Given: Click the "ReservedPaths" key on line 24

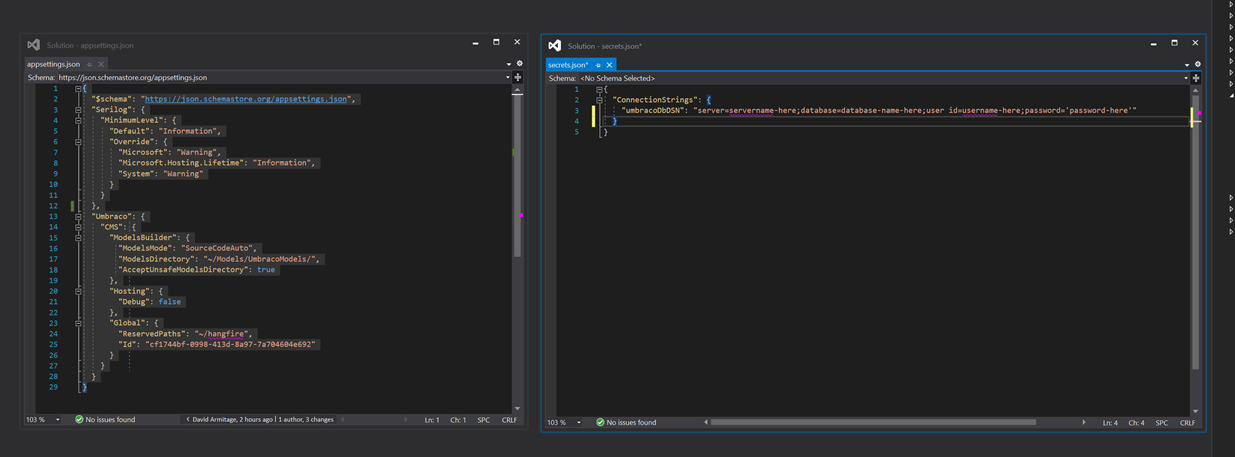Looking at the screenshot, I should click(151, 334).
